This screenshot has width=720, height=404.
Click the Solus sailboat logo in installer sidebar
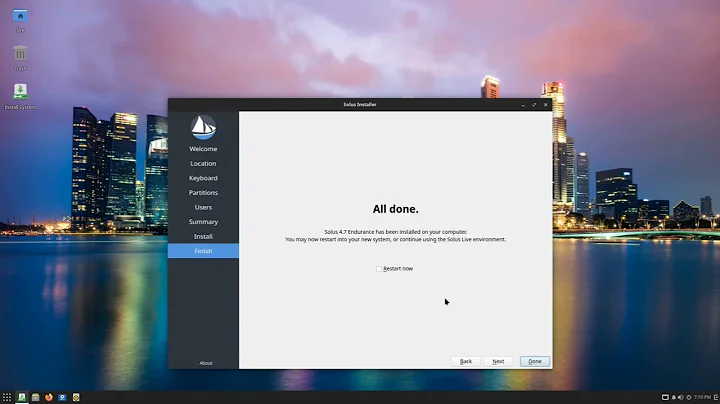(203, 127)
